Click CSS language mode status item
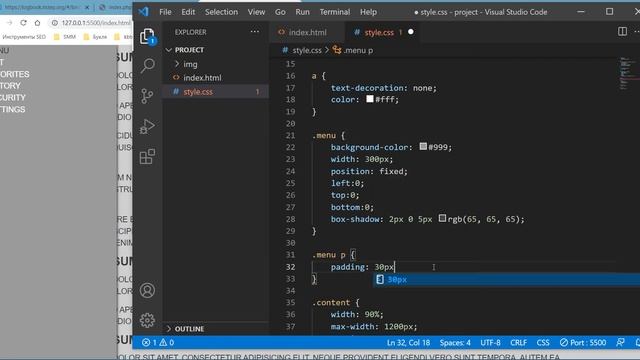Viewport: 640px width, 360px height. coord(543,342)
